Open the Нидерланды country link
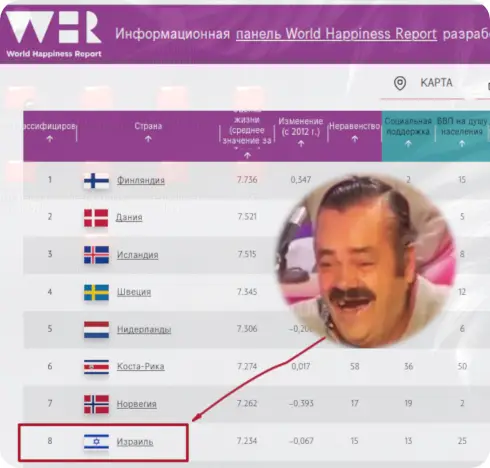 pos(144,329)
